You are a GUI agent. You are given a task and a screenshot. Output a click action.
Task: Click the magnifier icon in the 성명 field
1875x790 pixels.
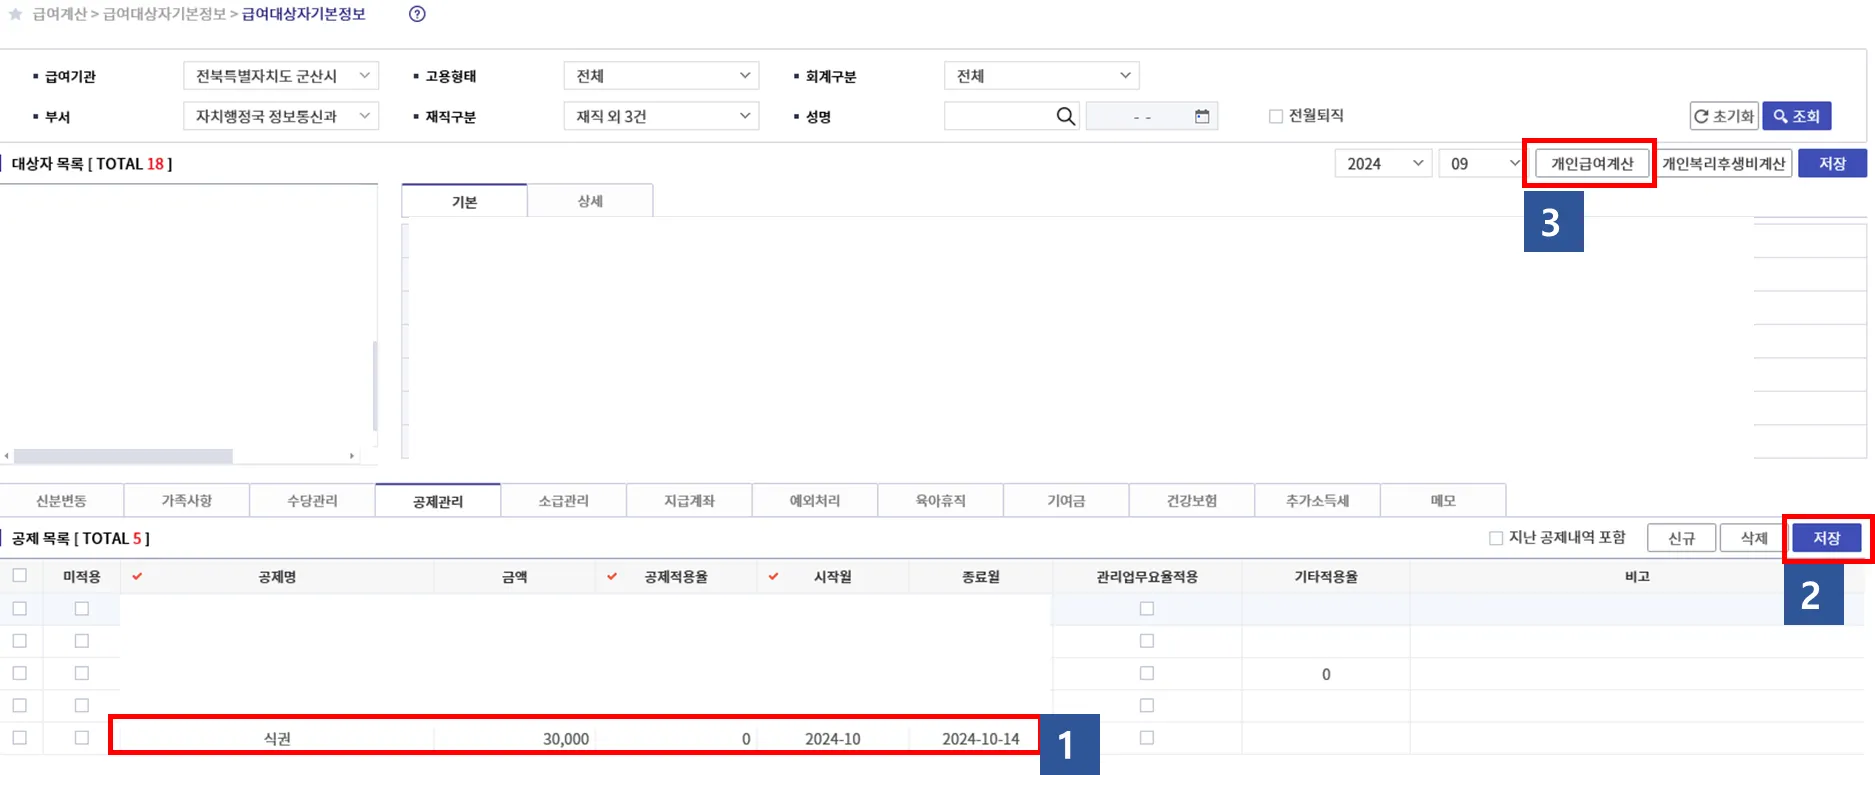[1066, 117]
